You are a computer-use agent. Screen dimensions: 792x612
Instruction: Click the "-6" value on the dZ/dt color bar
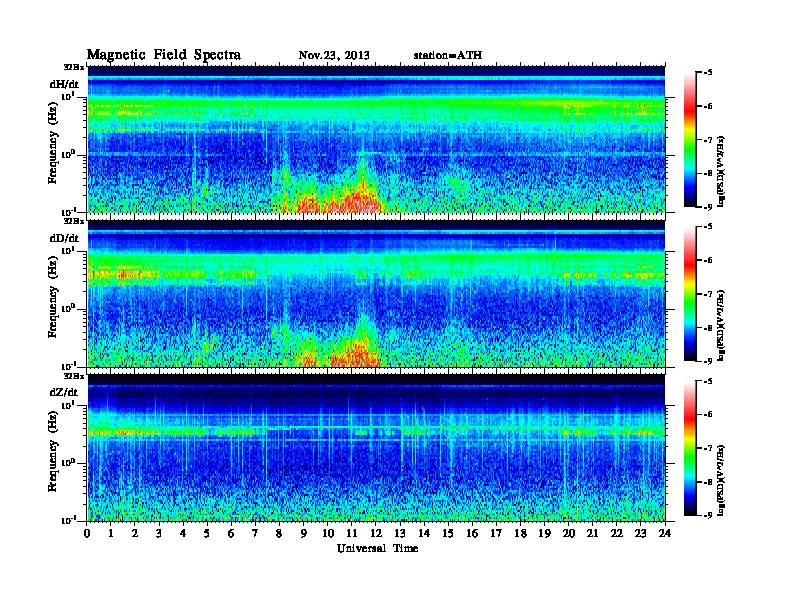click(x=708, y=415)
